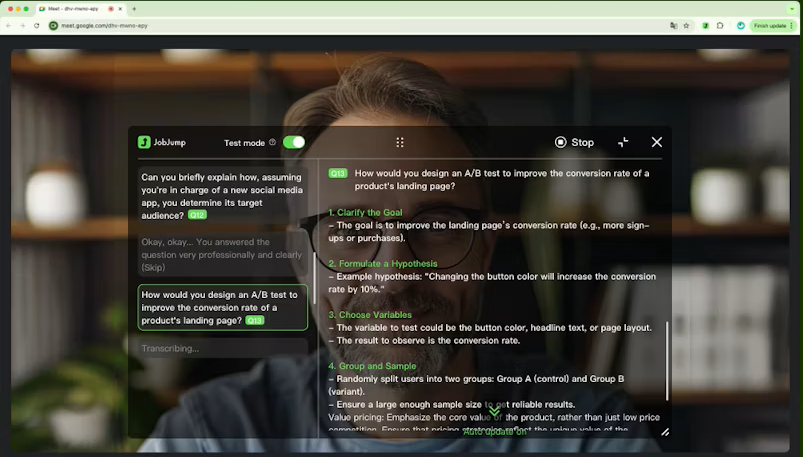Click the meet.google.com address bar
The image size is (803, 457).
coord(371,26)
